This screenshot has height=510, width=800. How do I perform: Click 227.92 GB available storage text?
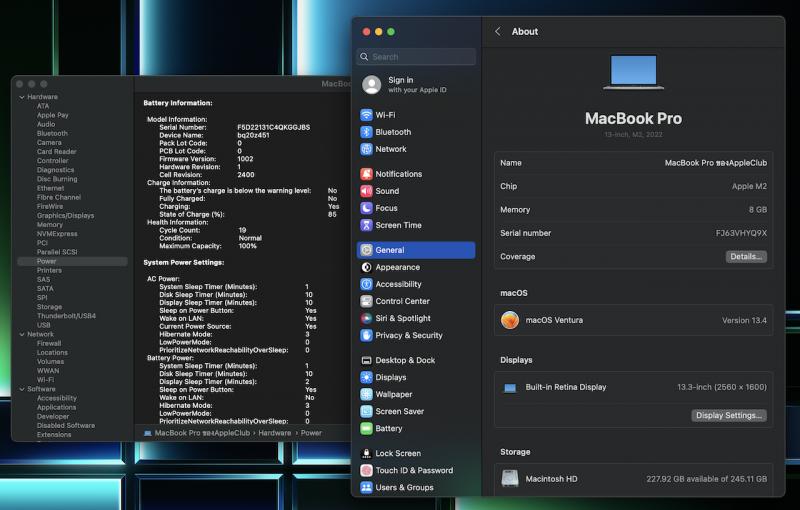pos(706,479)
